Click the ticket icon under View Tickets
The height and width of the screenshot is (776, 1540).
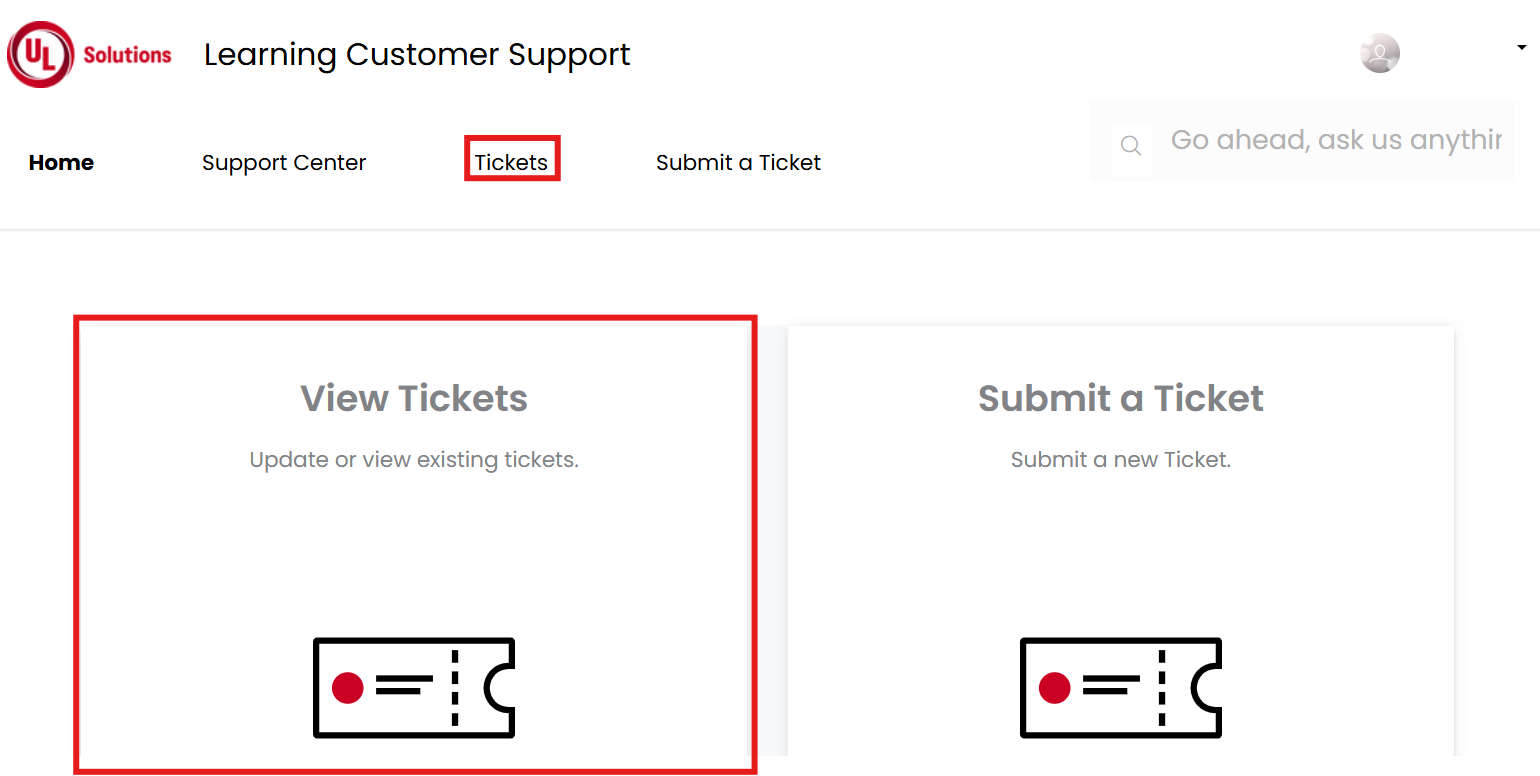coord(414,688)
